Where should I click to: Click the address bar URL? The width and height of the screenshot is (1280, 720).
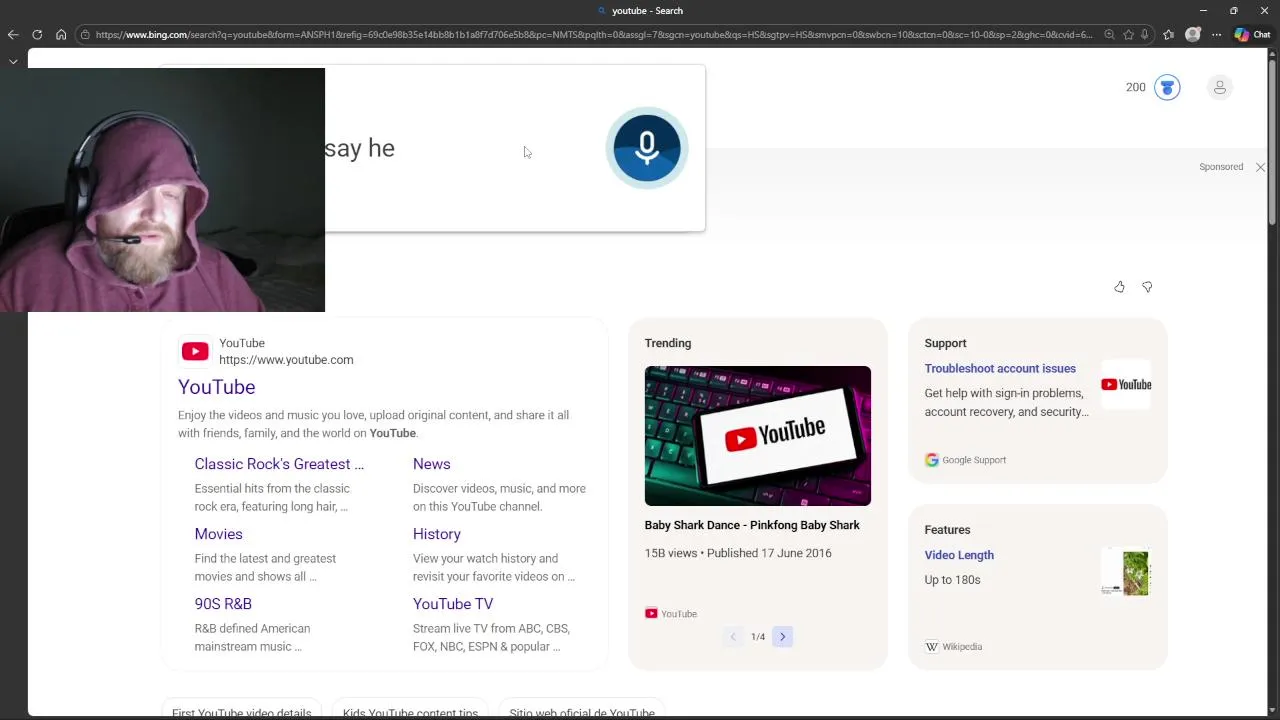(594, 35)
